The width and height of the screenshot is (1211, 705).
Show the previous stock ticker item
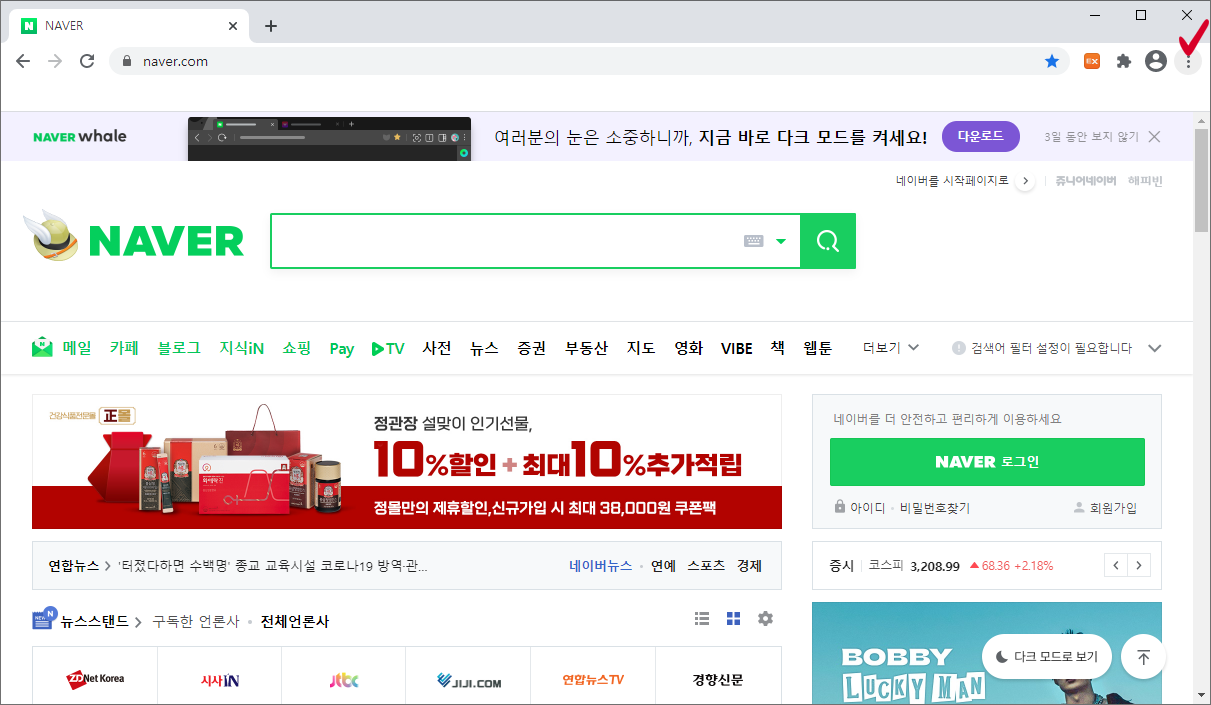1116,566
